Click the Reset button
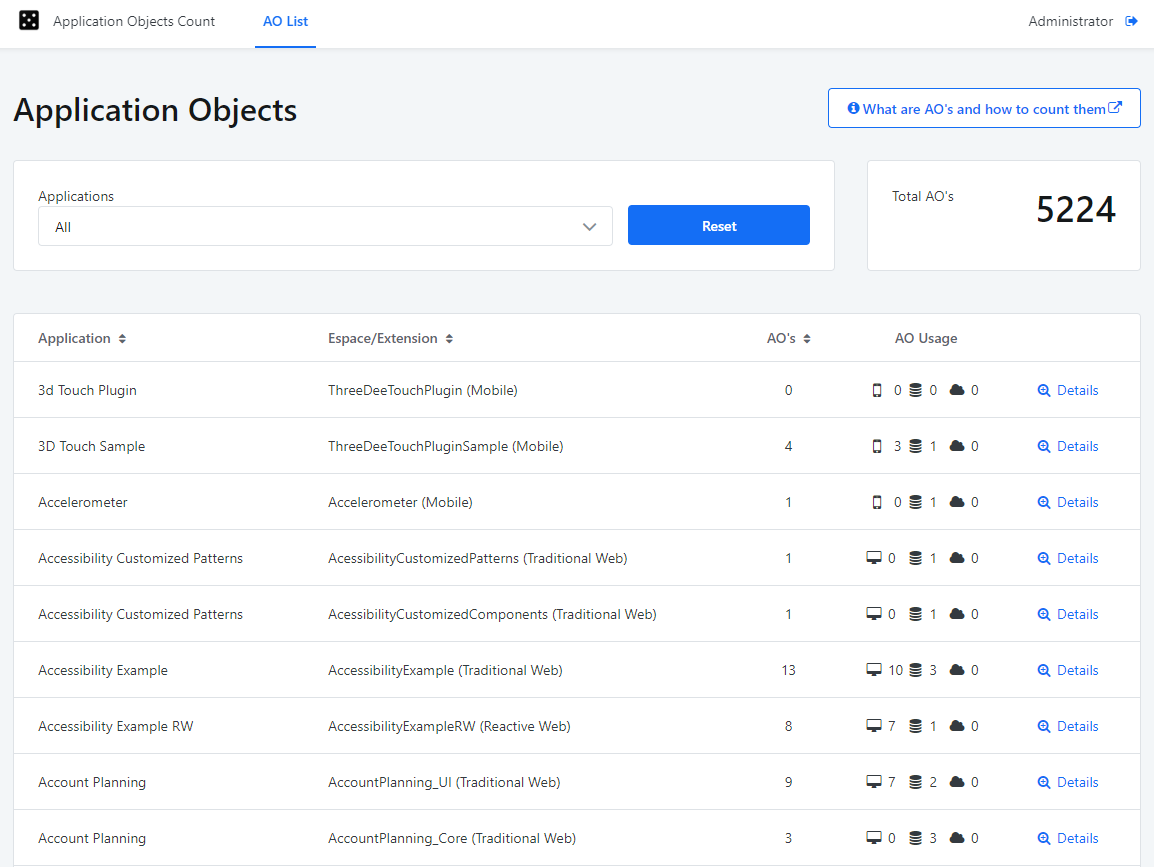1154x867 pixels. coord(718,225)
